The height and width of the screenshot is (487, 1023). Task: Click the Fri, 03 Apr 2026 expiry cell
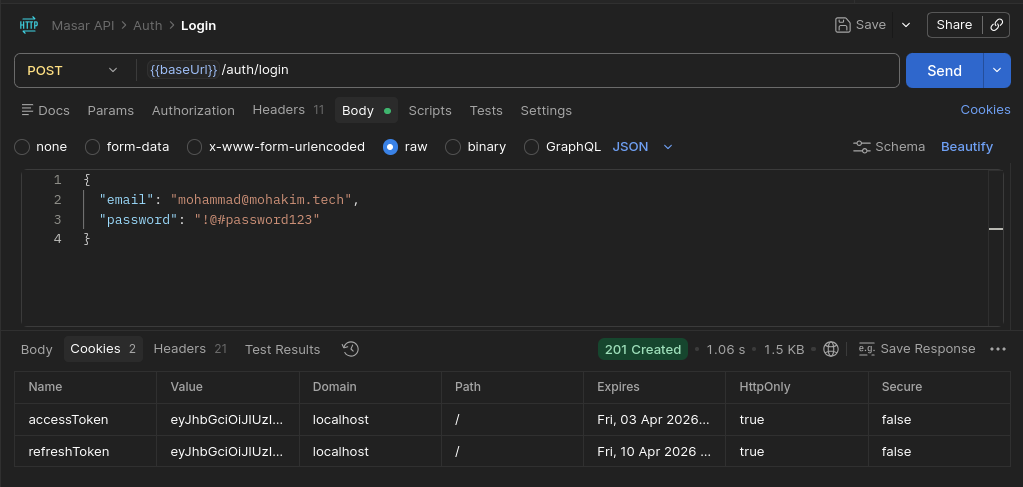click(654, 420)
